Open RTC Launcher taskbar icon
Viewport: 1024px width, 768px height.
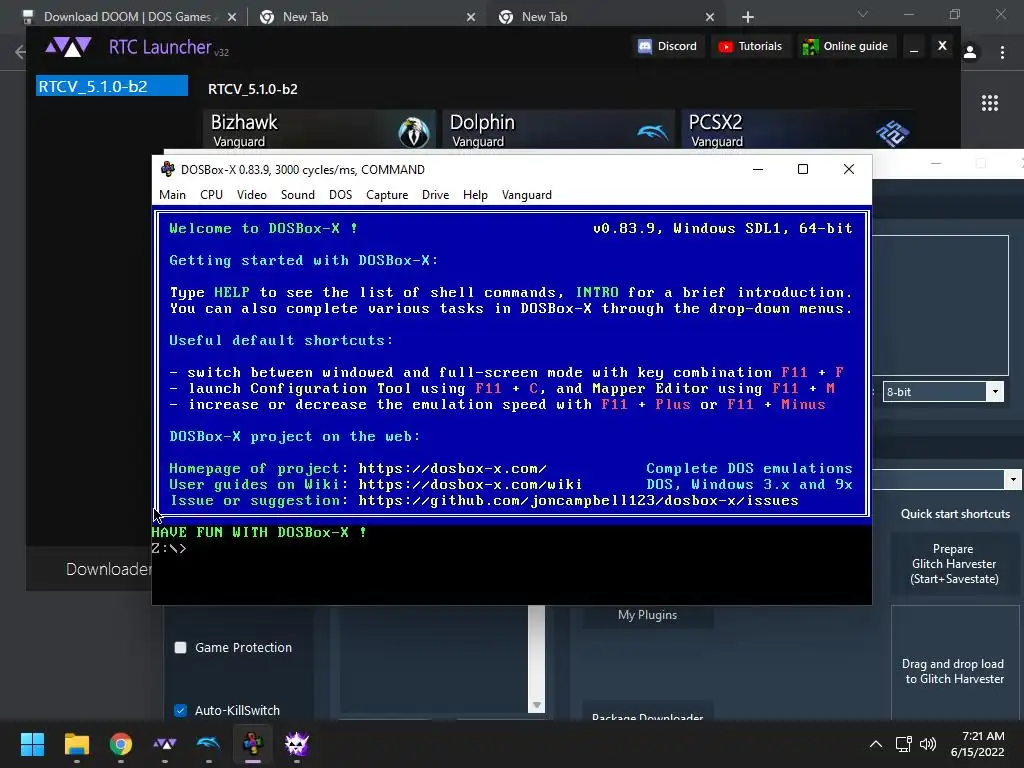(165, 744)
